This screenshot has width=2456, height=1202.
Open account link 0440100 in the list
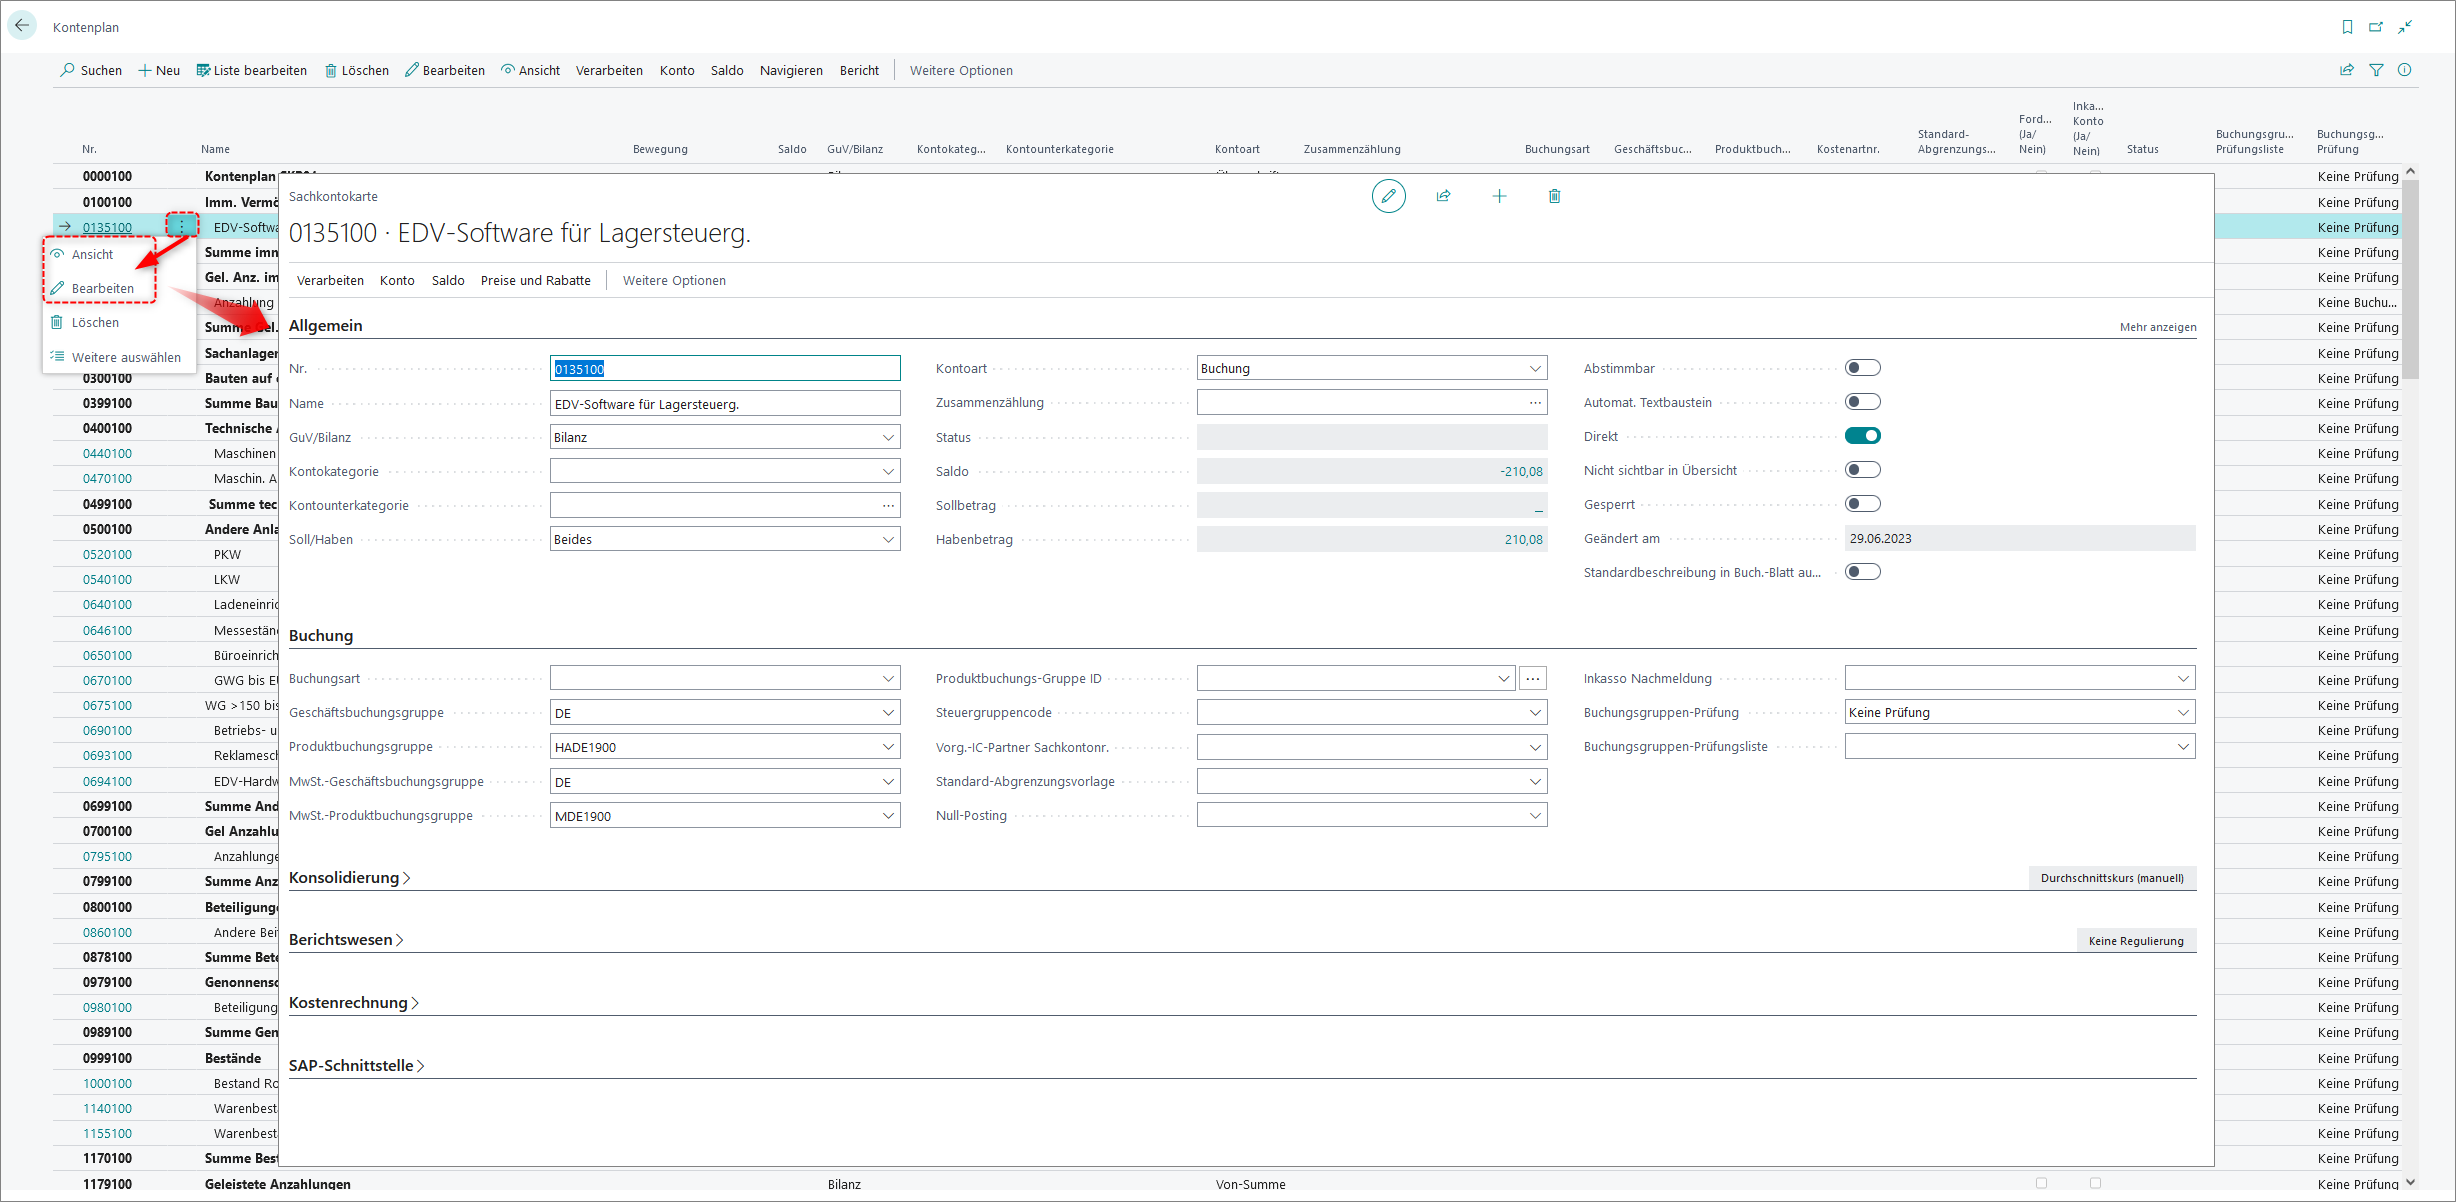pyautogui.click(x=107, y=454)
